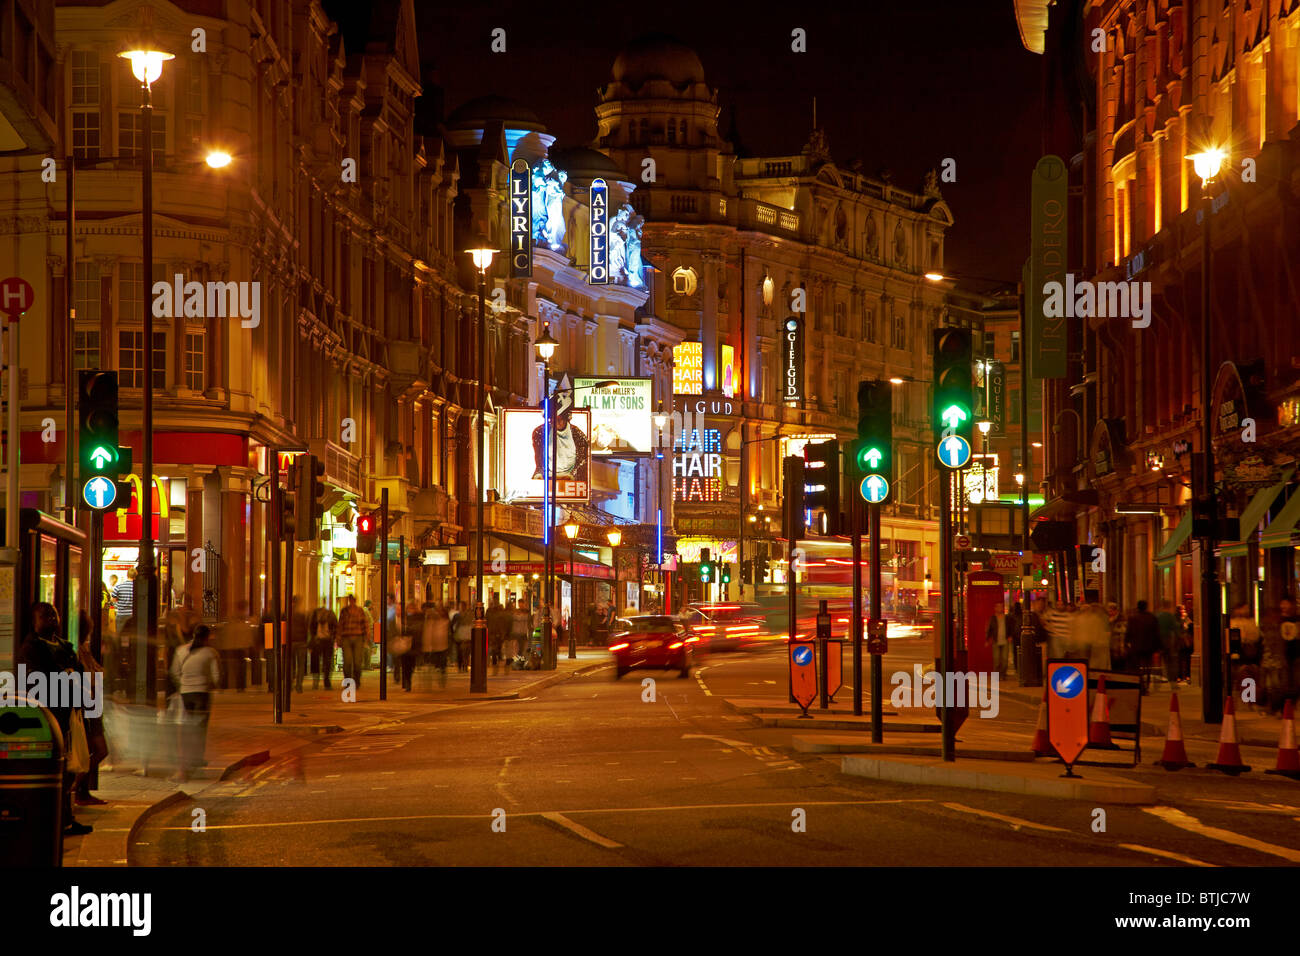Click the vertical GIELGUD theatre sign
Viewport: 1300px width, 956px height.
791,360
